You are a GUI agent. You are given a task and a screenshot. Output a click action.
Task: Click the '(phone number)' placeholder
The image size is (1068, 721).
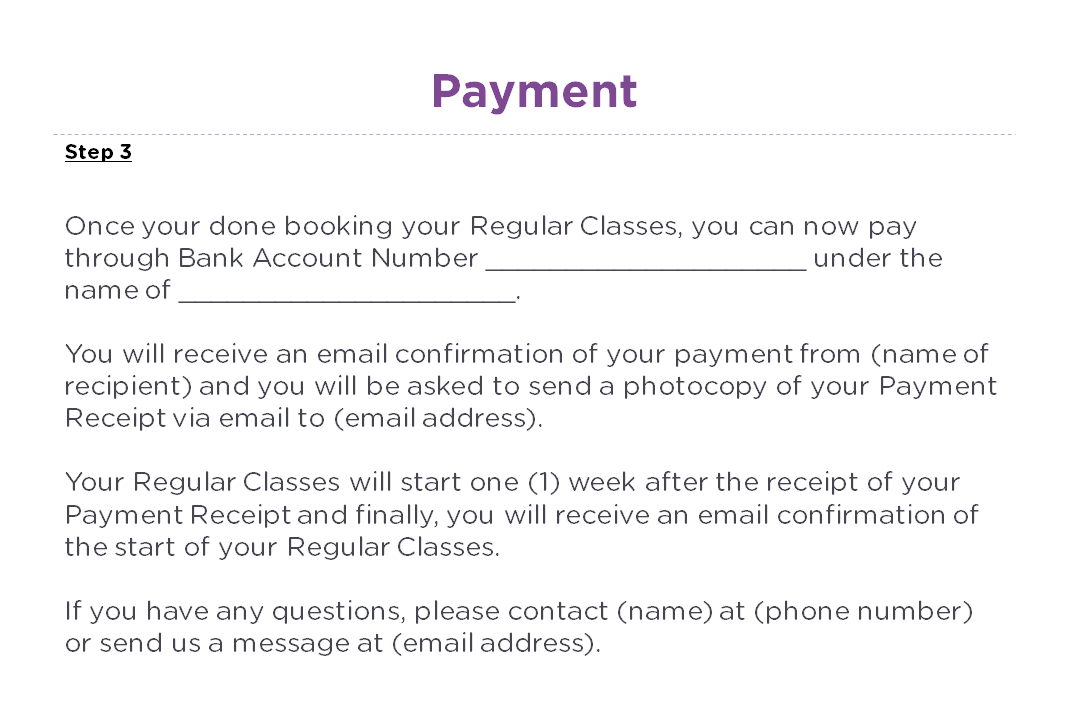863,611
